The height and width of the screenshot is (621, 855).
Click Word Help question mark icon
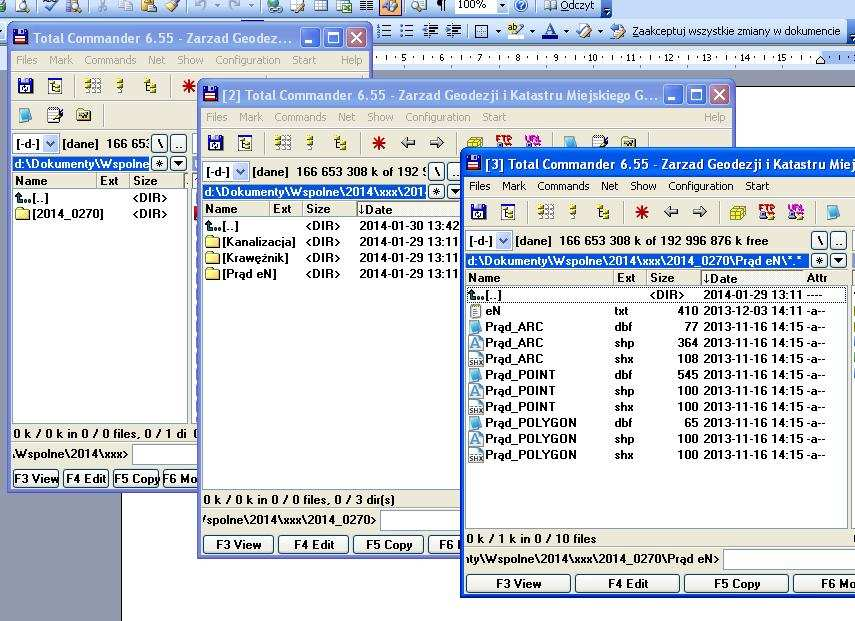(521, 6)
